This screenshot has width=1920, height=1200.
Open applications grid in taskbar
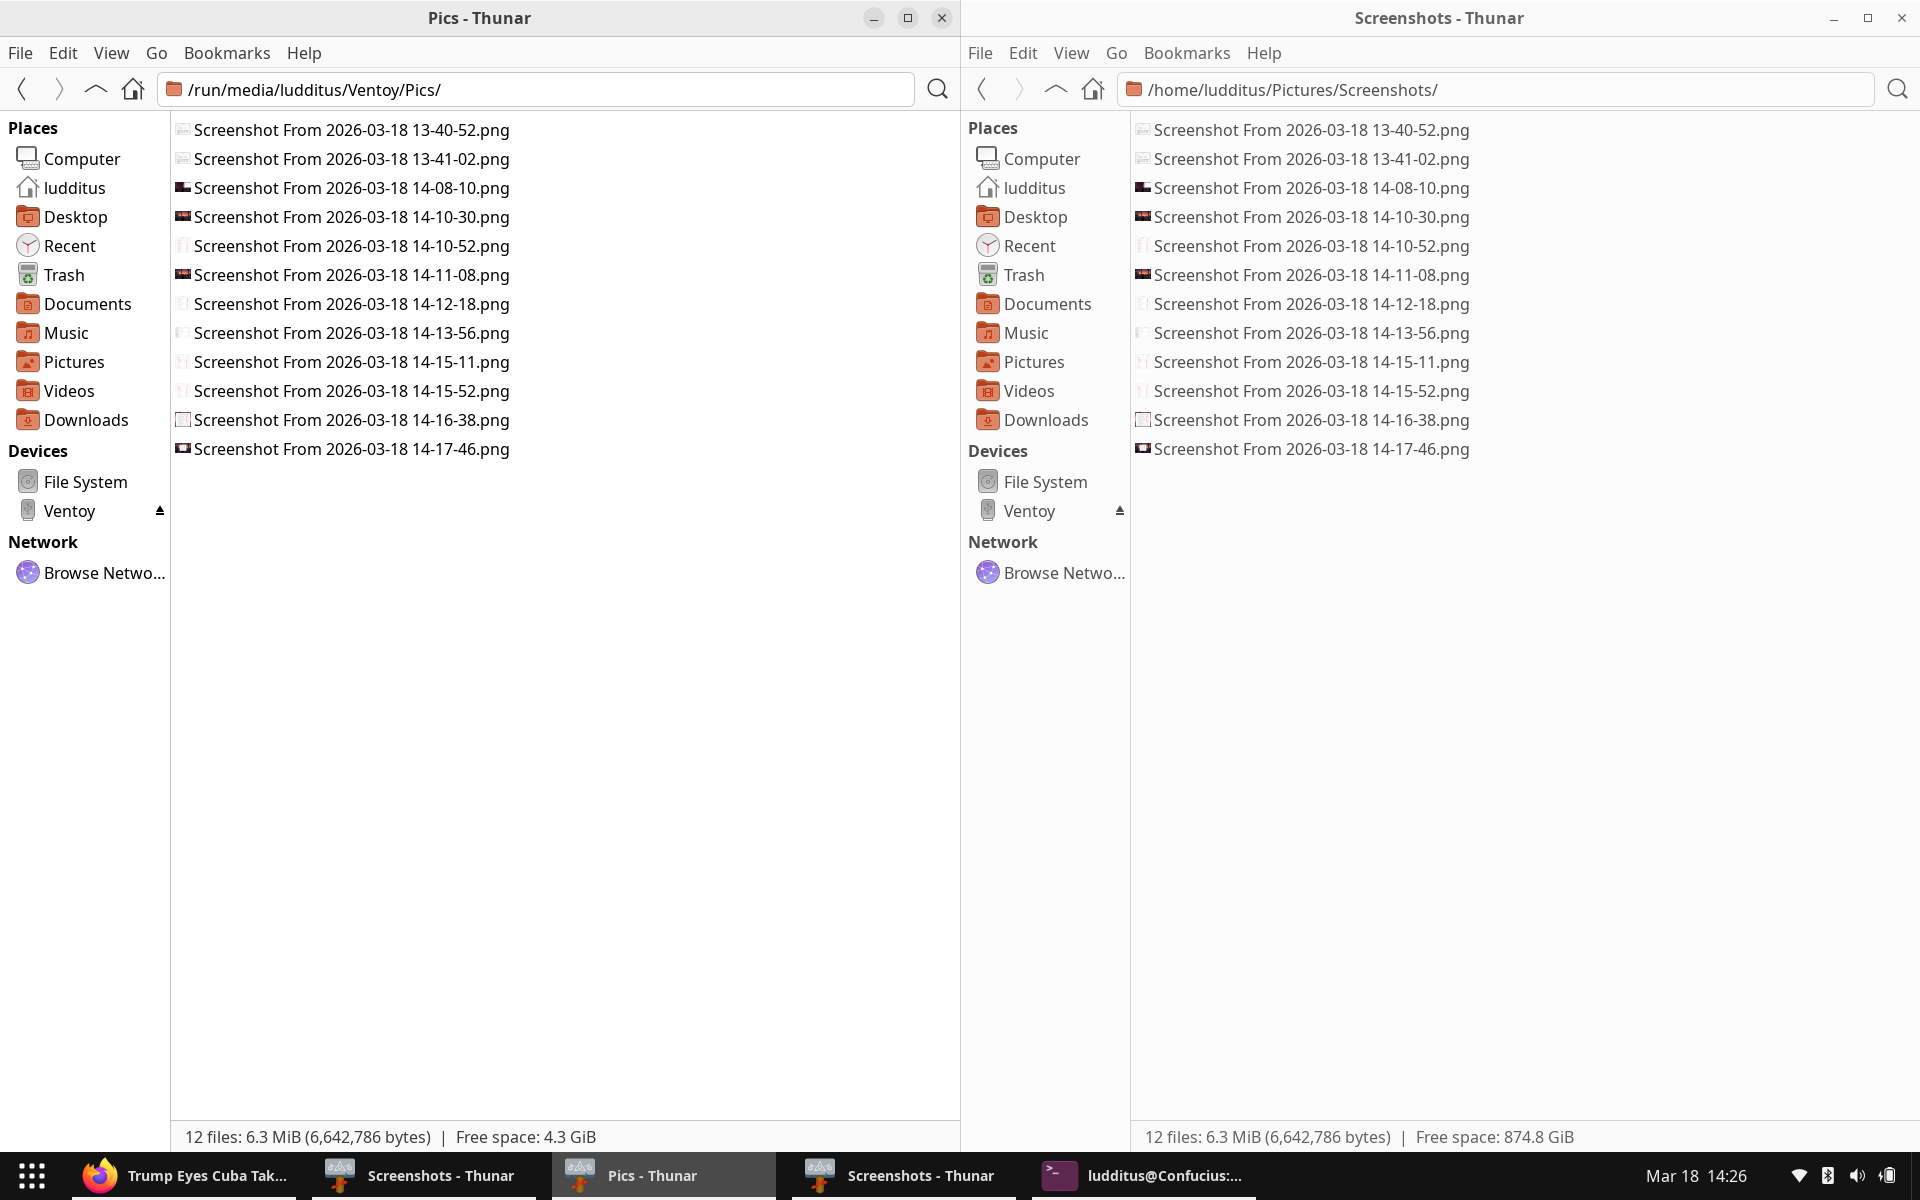32,1175
